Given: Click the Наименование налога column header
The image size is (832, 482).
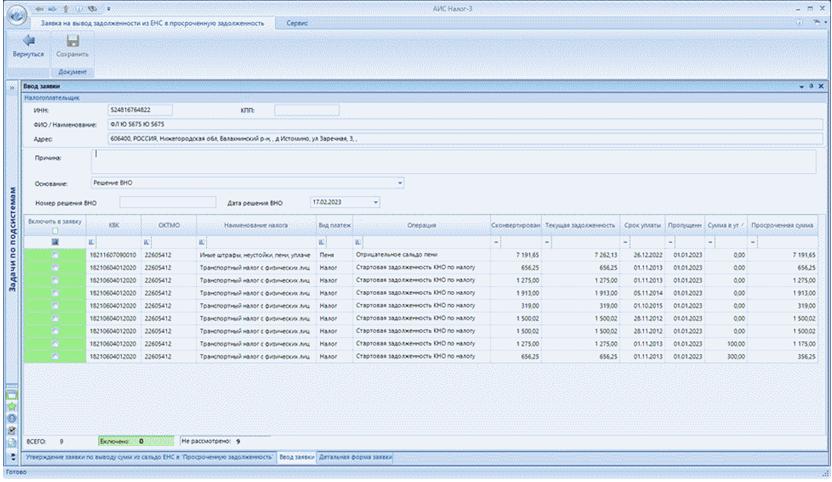Looking at the screenshot, I should point(255,226).
